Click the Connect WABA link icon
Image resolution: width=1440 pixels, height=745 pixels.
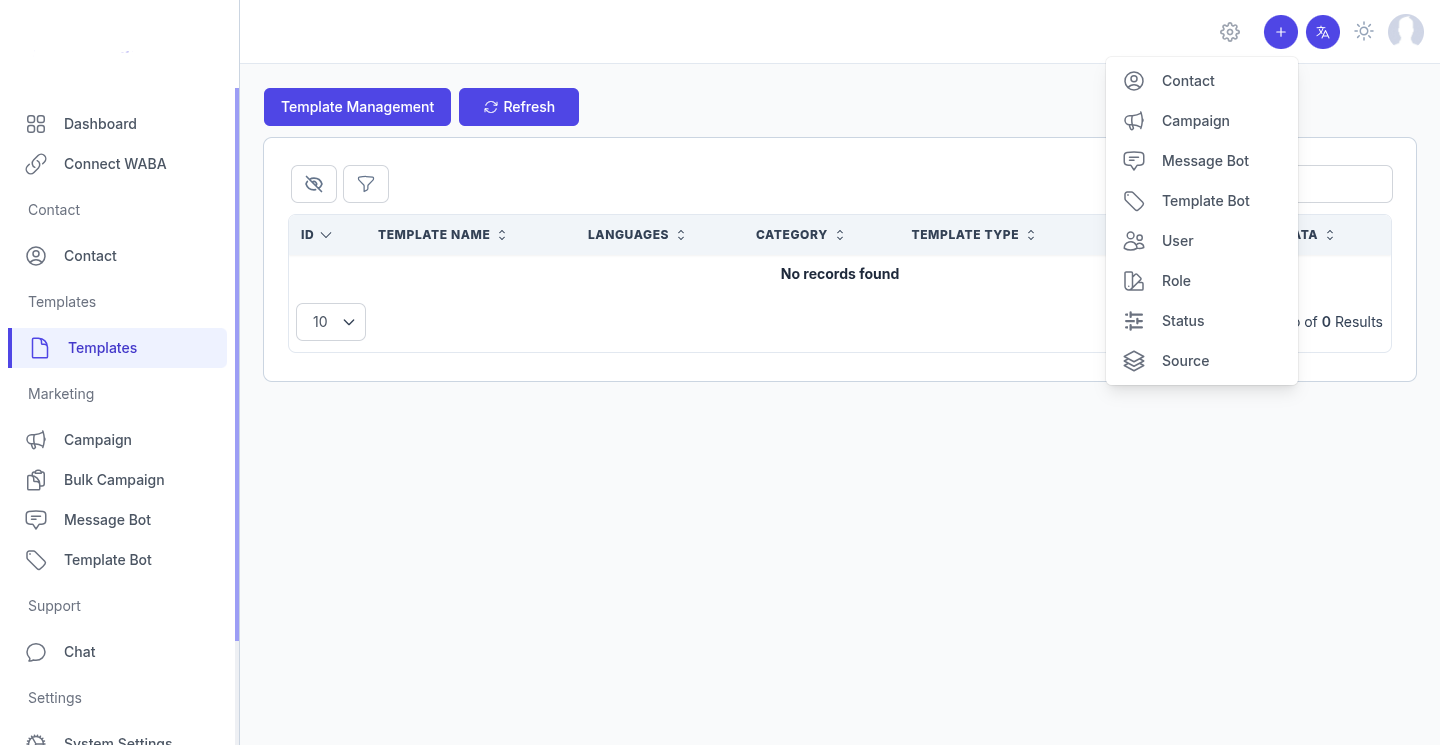36,164
